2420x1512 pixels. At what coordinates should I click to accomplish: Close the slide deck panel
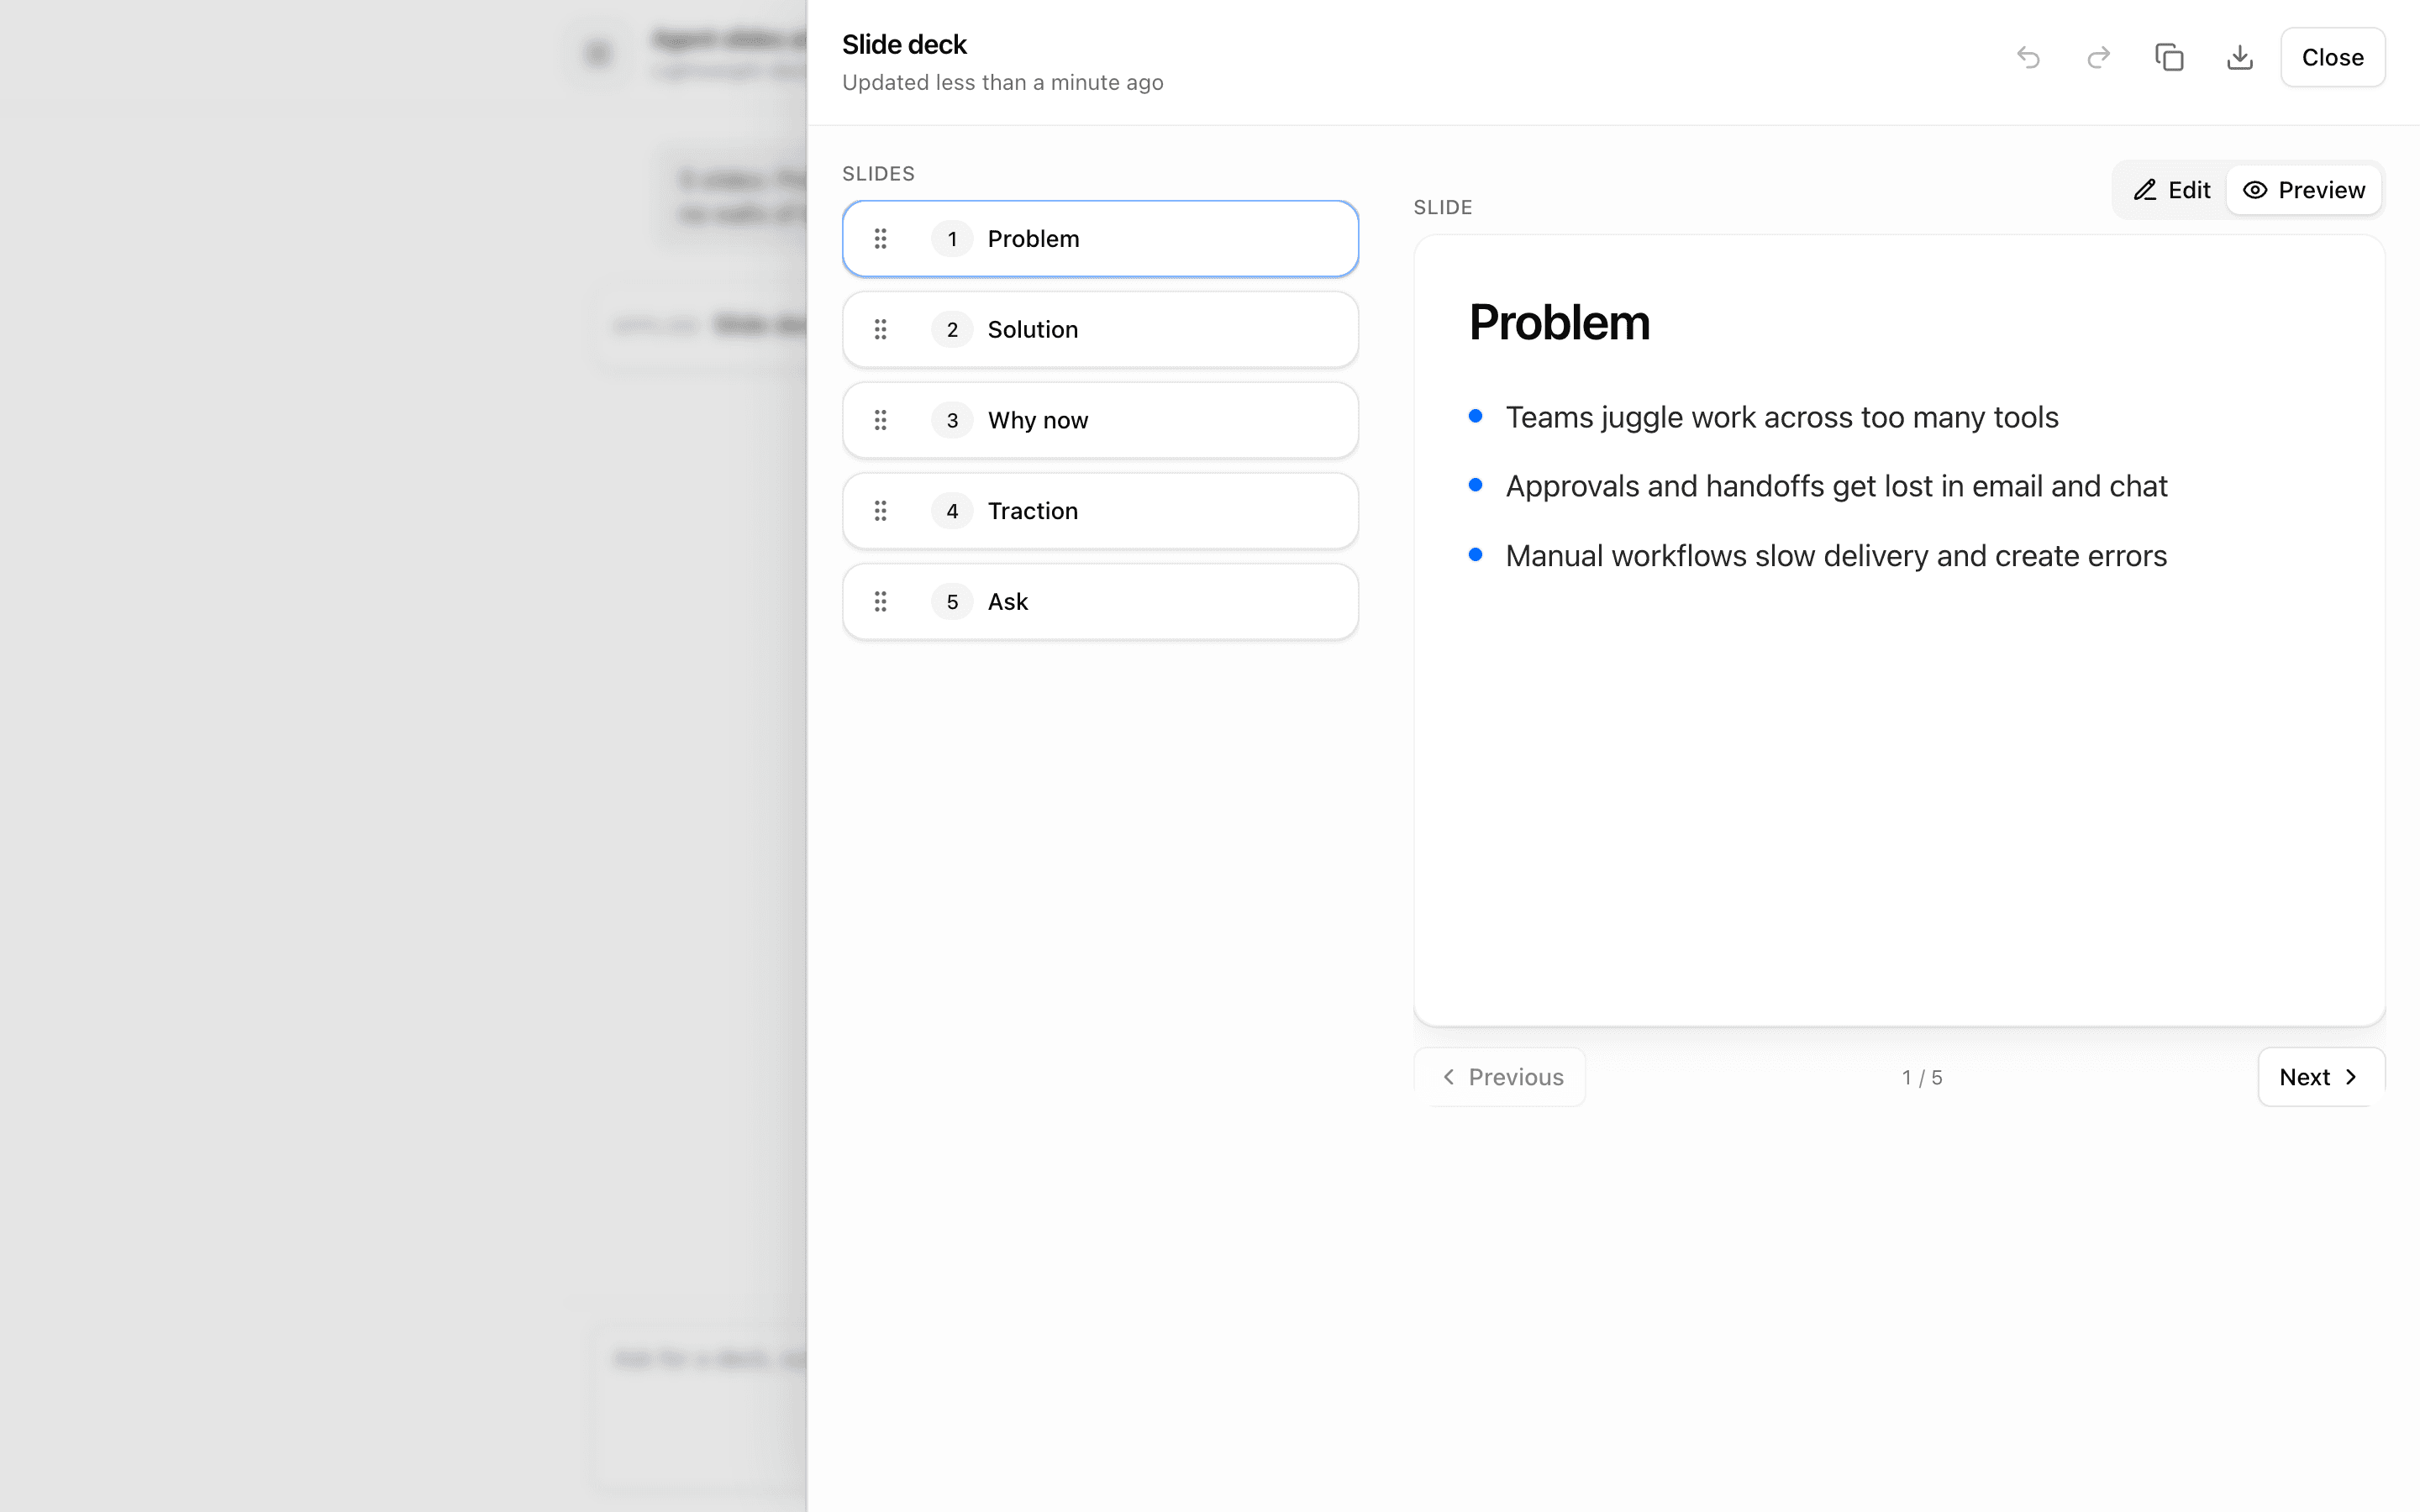click(x=2332, y=58)
